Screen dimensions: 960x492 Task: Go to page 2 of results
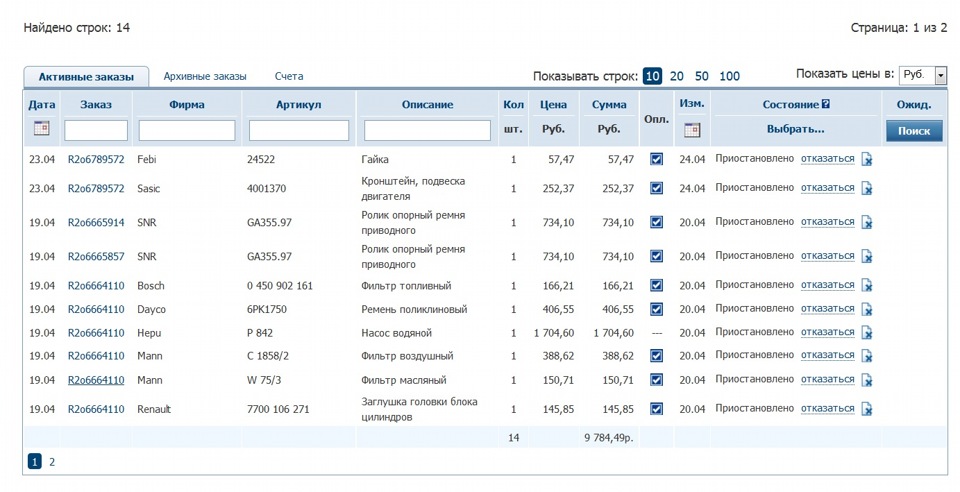click(x=52, y=462)
